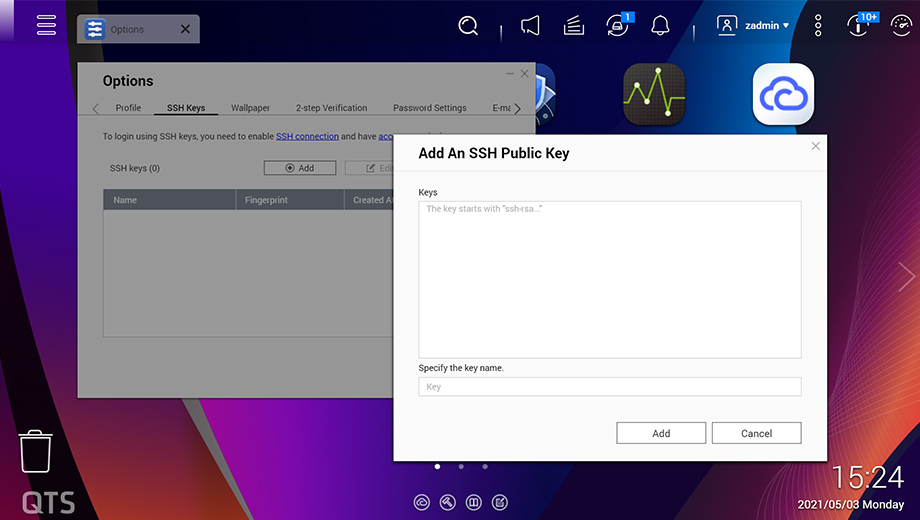
Task: Click the book icon in bottom bar
Action: point(474,502)
